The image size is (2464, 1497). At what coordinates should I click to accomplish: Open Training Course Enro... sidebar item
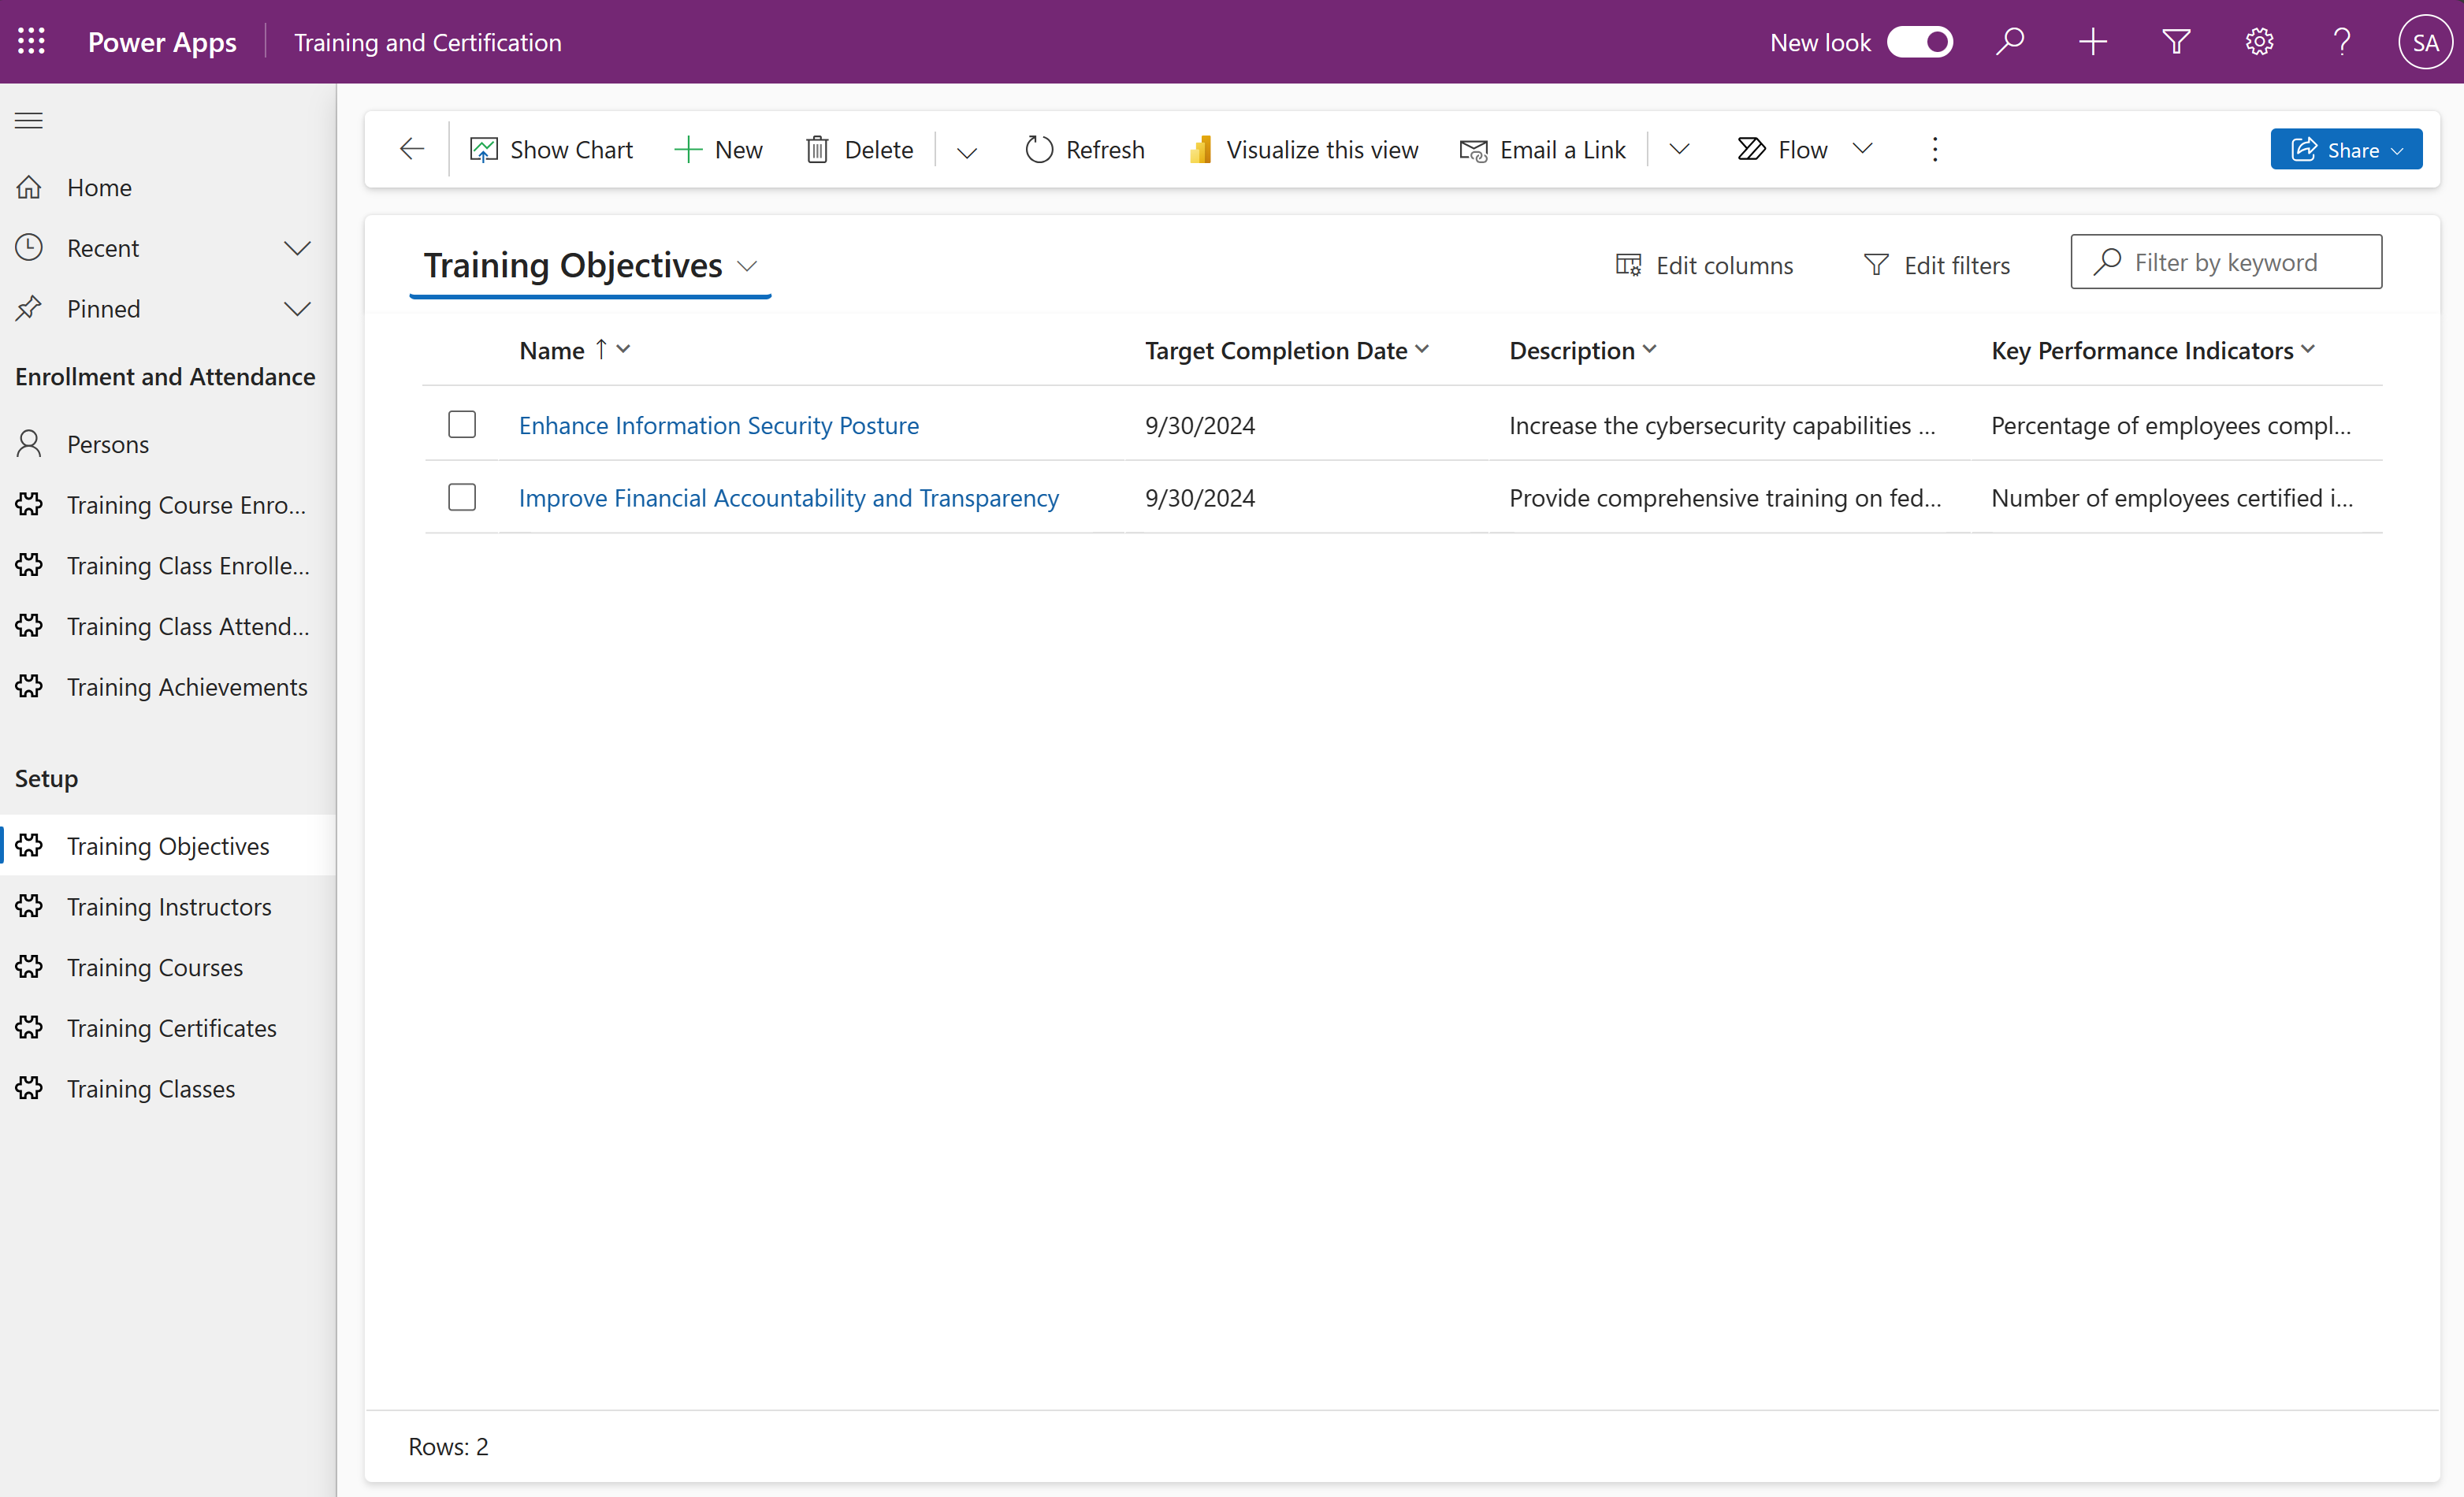tap(168, 505)
